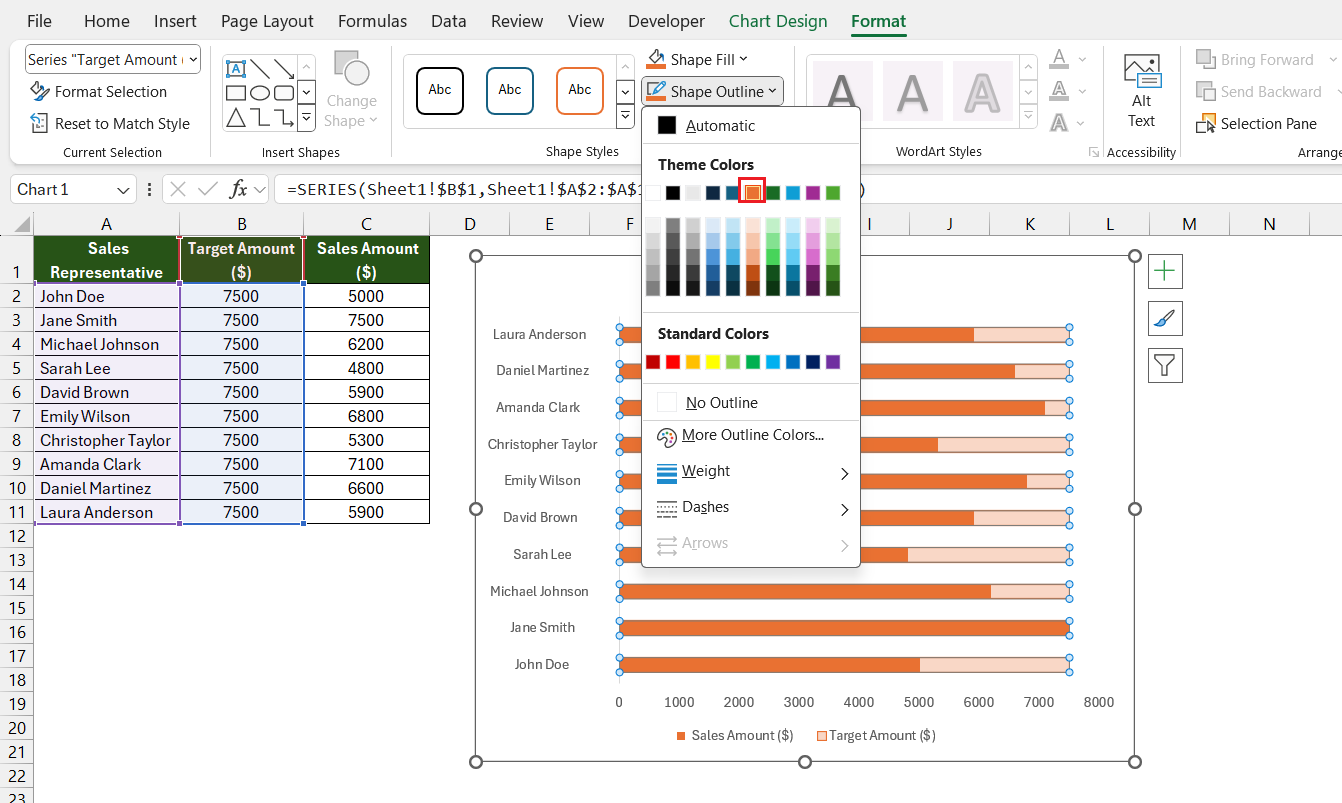The height and width of the screenshot is (803, 1342).
Task: Select cell A5 containing Sarah Lee
Action: 107,367
